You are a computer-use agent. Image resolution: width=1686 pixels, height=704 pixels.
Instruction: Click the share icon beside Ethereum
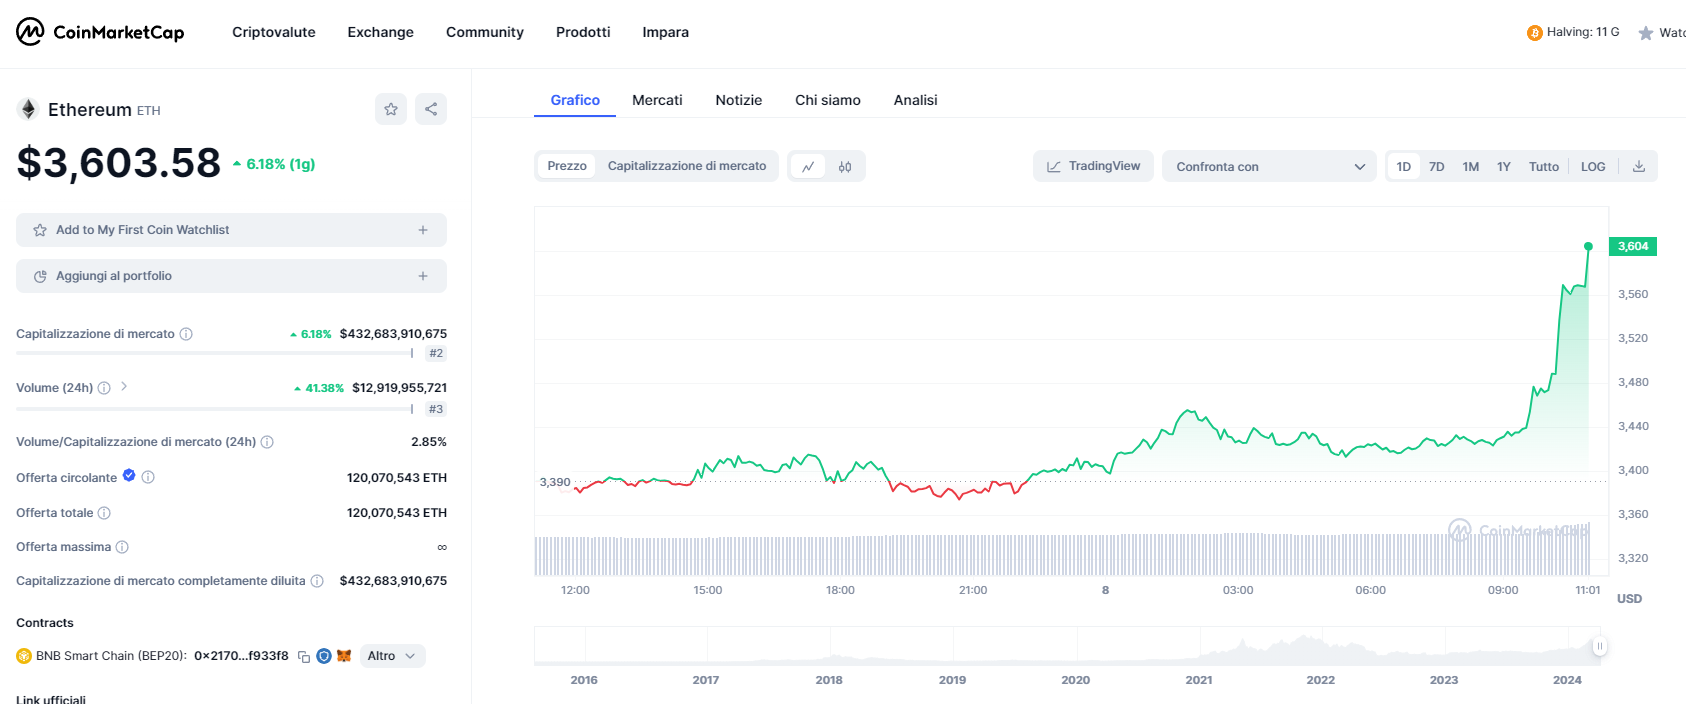431,109
